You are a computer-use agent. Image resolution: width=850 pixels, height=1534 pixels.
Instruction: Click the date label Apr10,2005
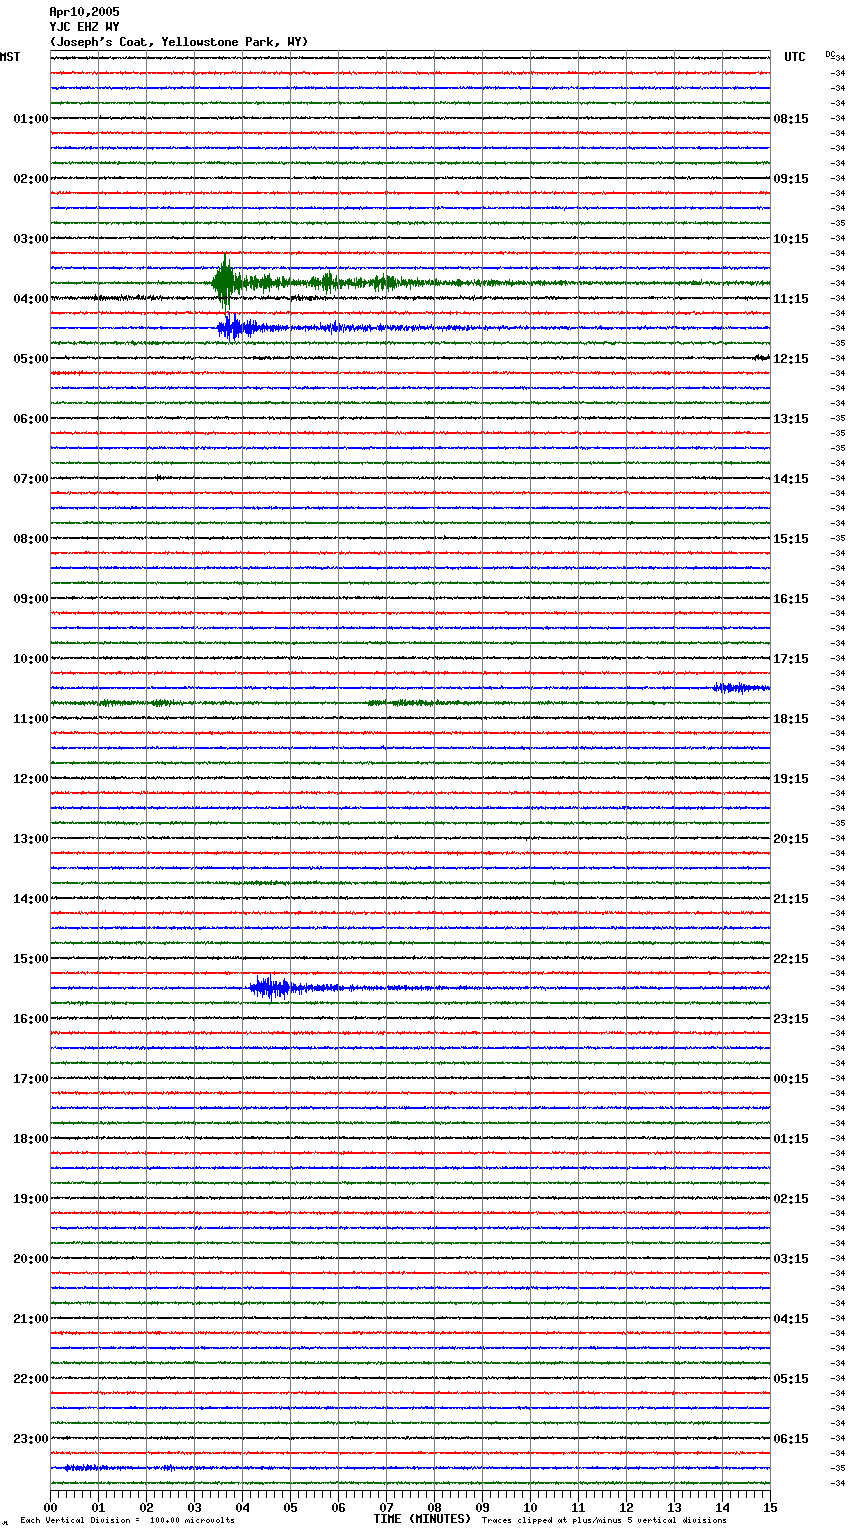(x=84, y=12)
